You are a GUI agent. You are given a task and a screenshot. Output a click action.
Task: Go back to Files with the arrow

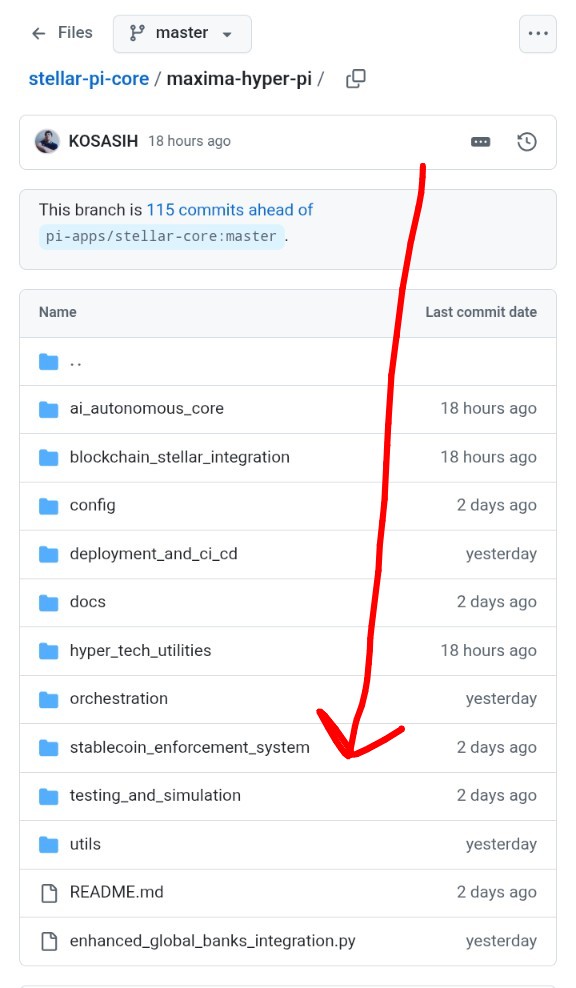tap(39, 33)
